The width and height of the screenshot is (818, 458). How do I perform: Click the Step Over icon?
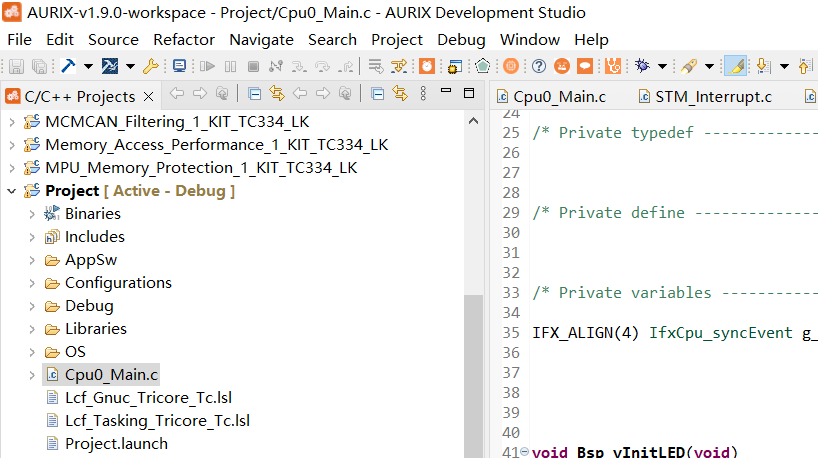322,66
